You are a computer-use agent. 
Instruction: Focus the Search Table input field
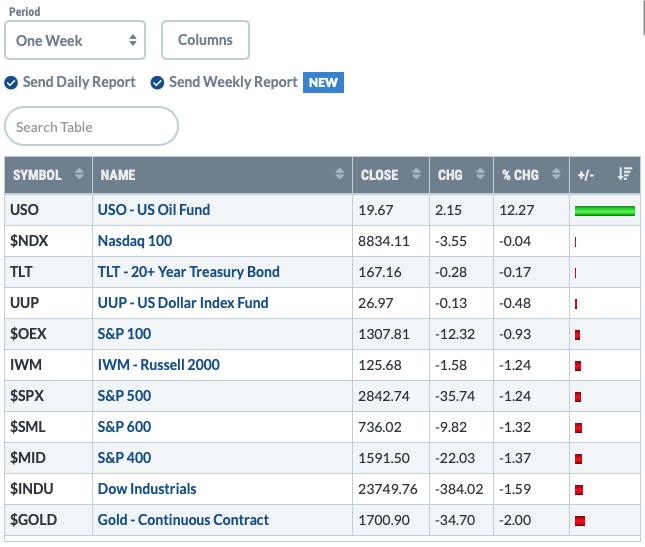[91, 126]
